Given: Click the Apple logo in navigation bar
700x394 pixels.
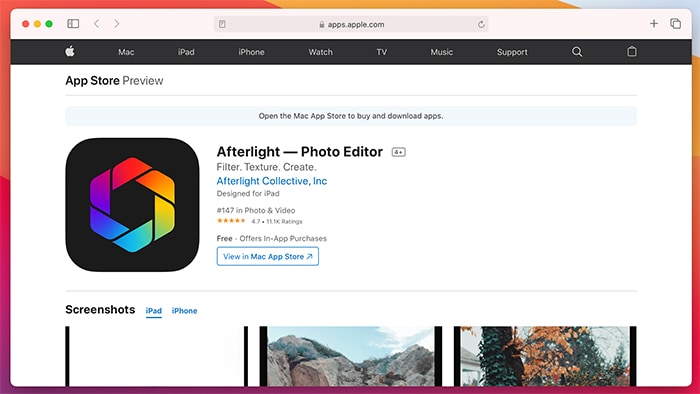Looking at the screenshot, I should pos(70,52).
